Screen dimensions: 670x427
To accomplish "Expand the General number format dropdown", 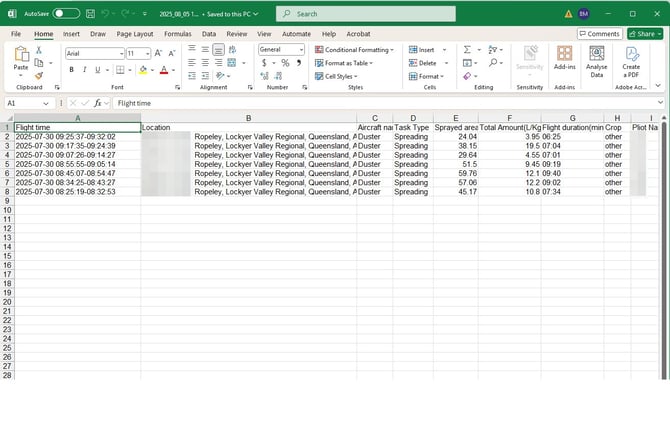I will tap(300, 49).
